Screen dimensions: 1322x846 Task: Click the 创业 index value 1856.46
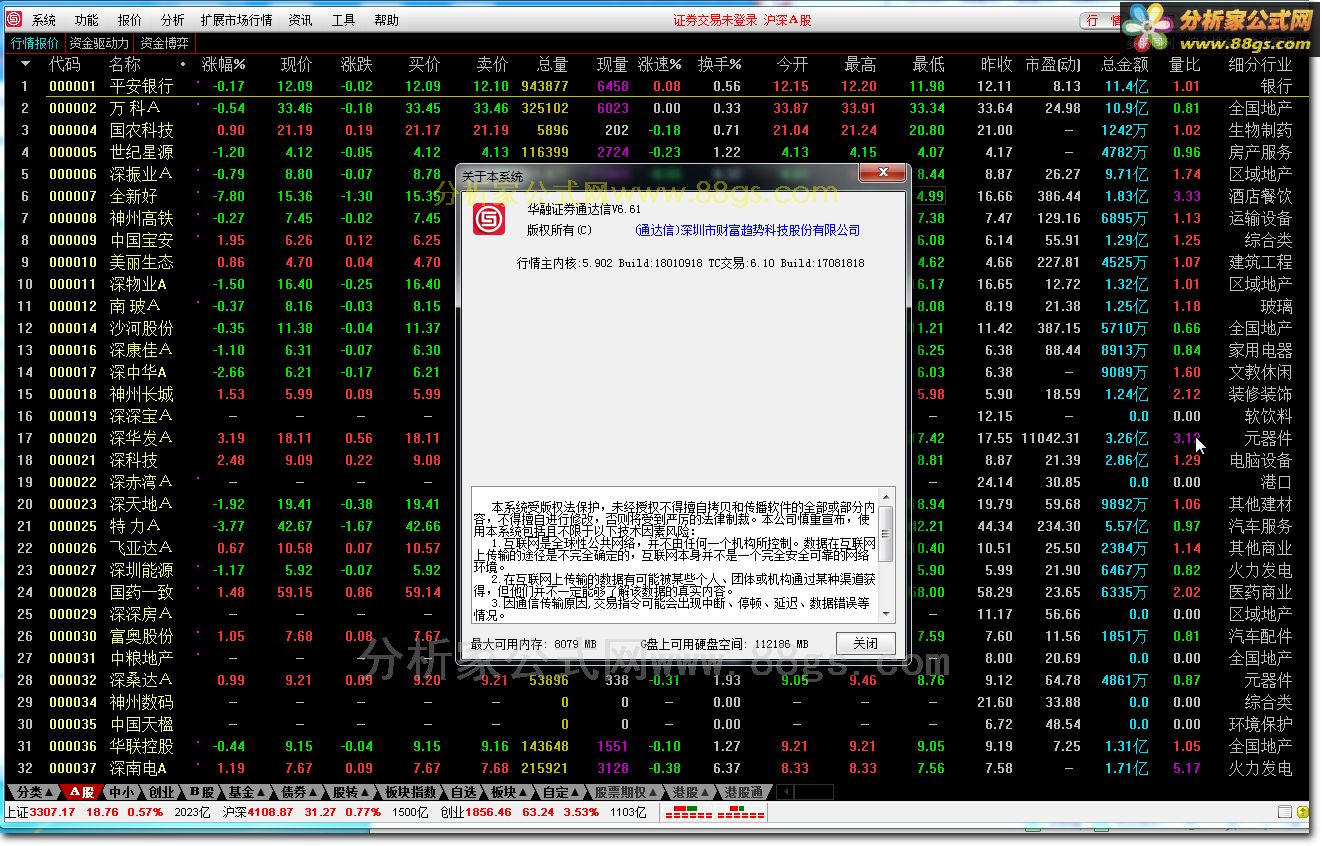(x=488, y=813)
